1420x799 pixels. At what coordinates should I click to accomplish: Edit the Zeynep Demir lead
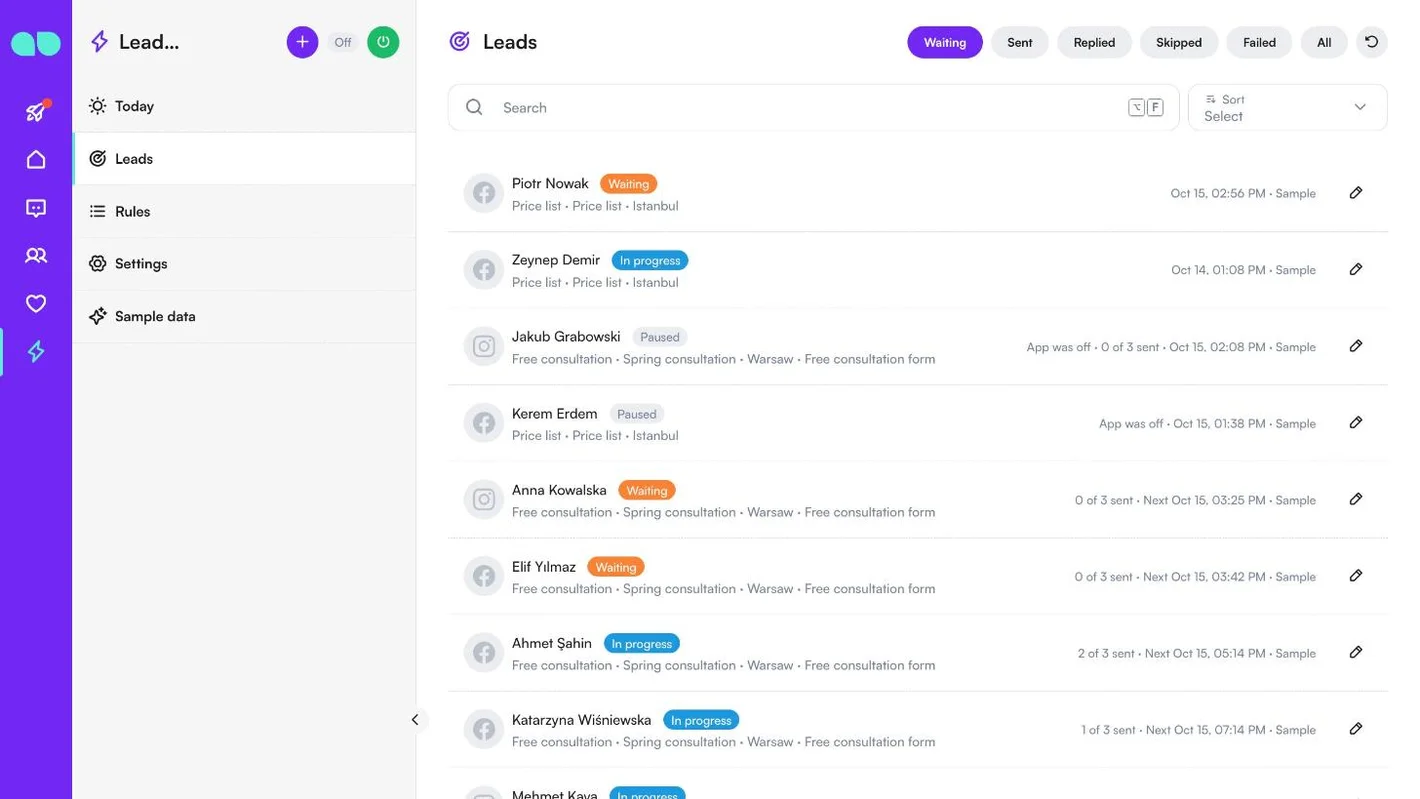(x=1356, y=269)
